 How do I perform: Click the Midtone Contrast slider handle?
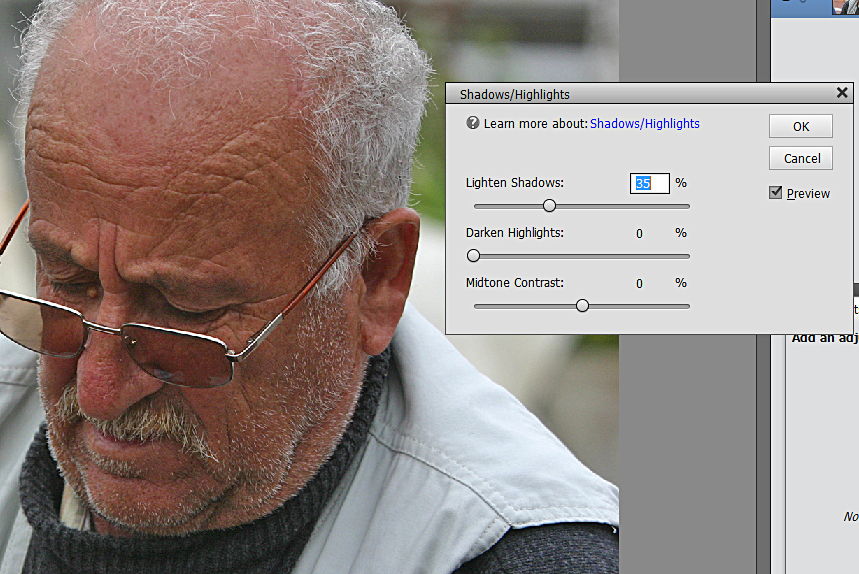point(582,306)
